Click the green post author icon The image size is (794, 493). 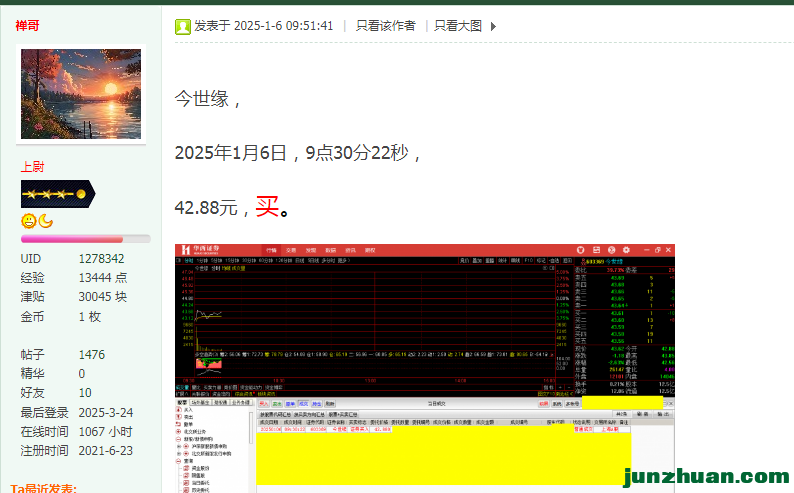[182, 26]
